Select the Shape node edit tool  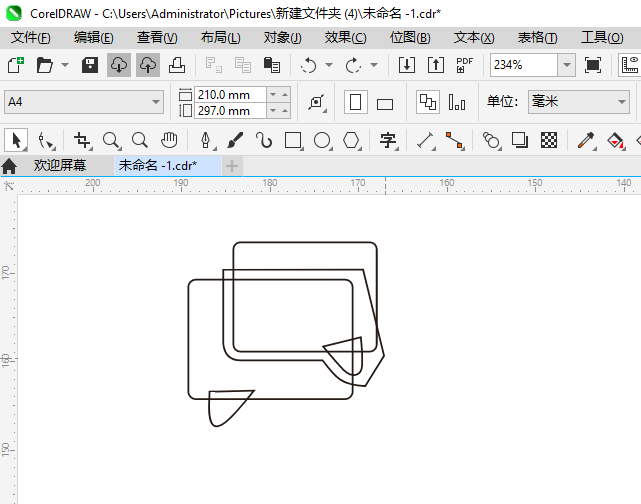pyautogui.click(x=46, y=141)
